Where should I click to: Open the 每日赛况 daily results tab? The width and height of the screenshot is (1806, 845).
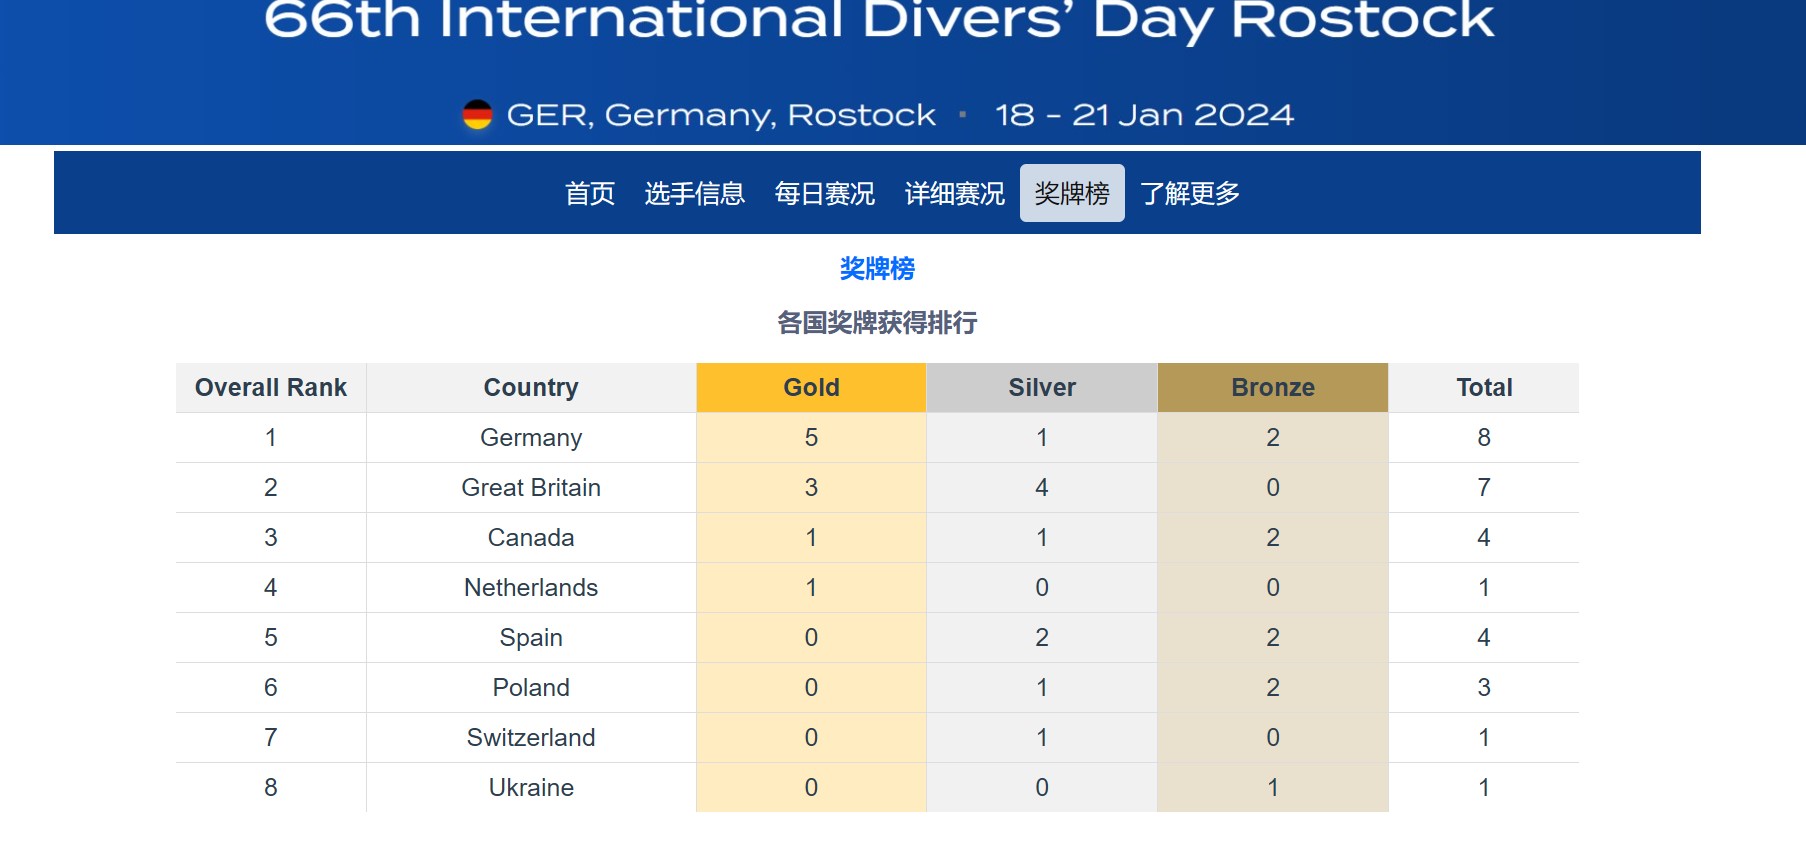[x=824, y=193]
